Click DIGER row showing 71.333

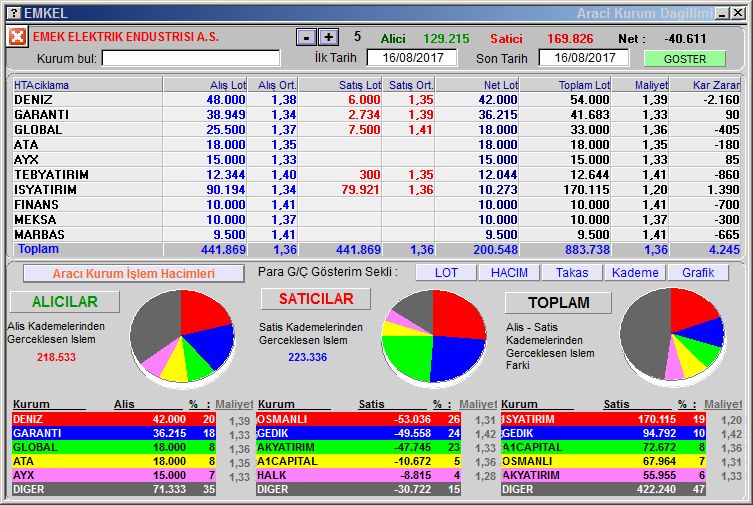(114, 489)
